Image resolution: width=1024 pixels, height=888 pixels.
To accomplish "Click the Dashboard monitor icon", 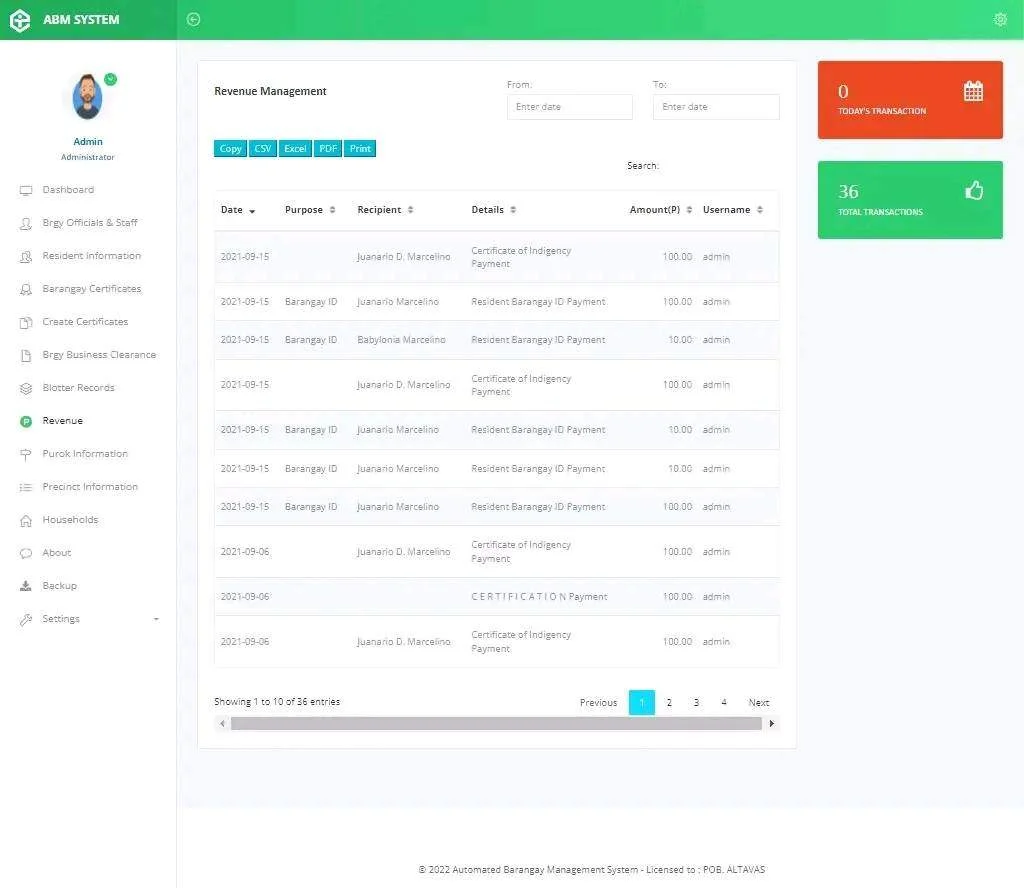I will [25, 190].
